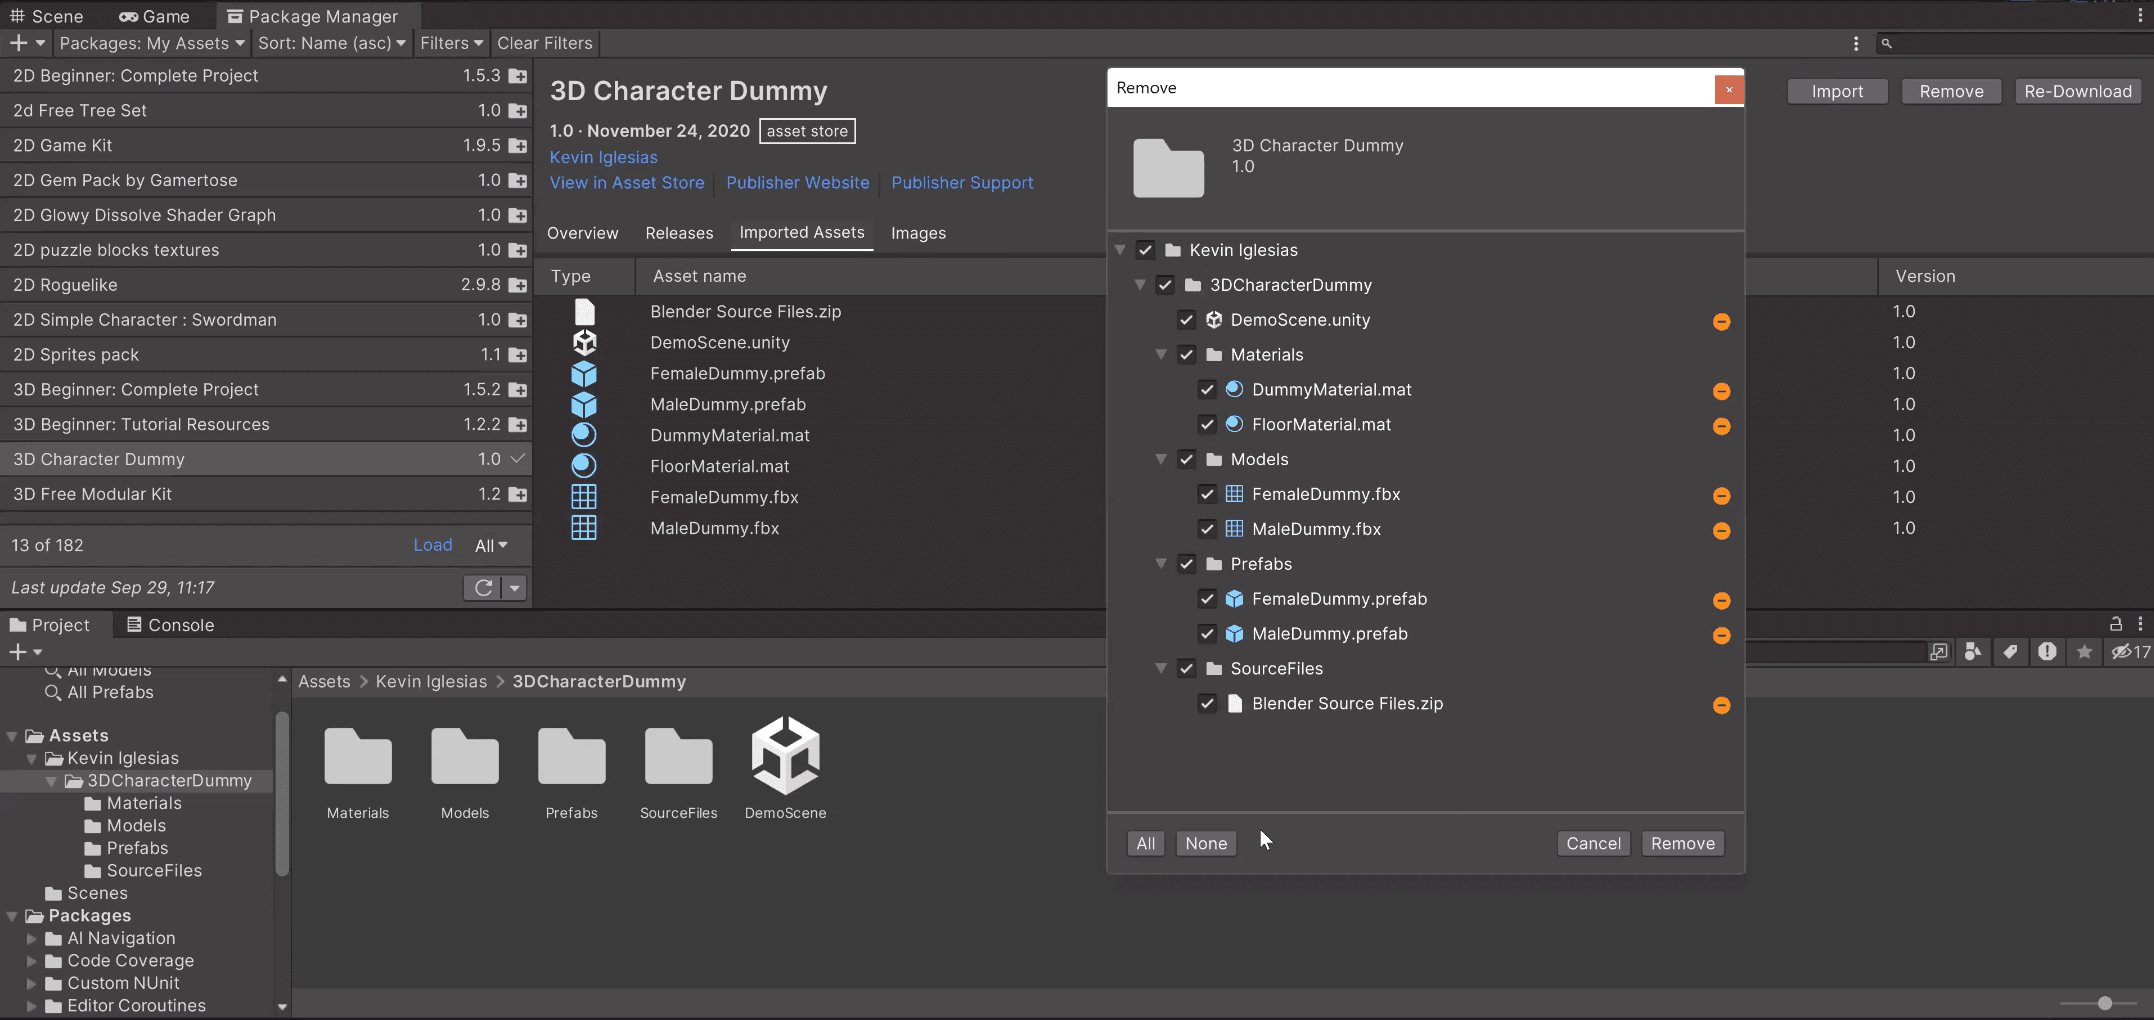Open the Packages: My Assets dropdown
Screen dimensions: 2154x1020
150,43
